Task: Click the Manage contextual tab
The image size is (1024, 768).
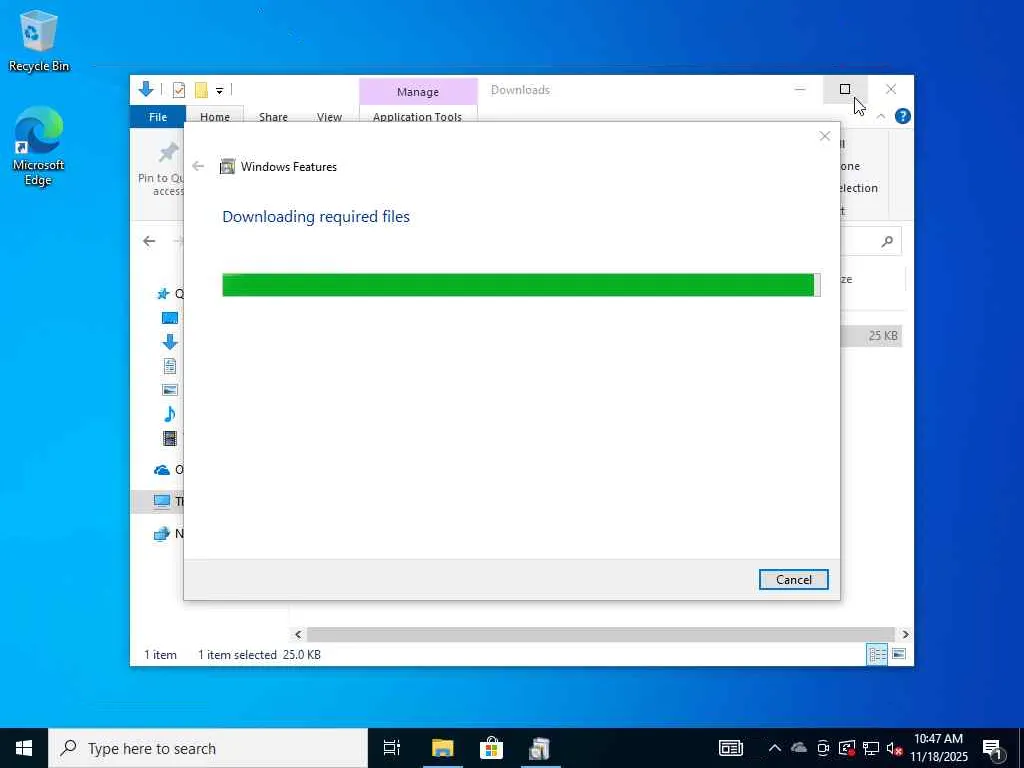Action: tap(418, 92)
